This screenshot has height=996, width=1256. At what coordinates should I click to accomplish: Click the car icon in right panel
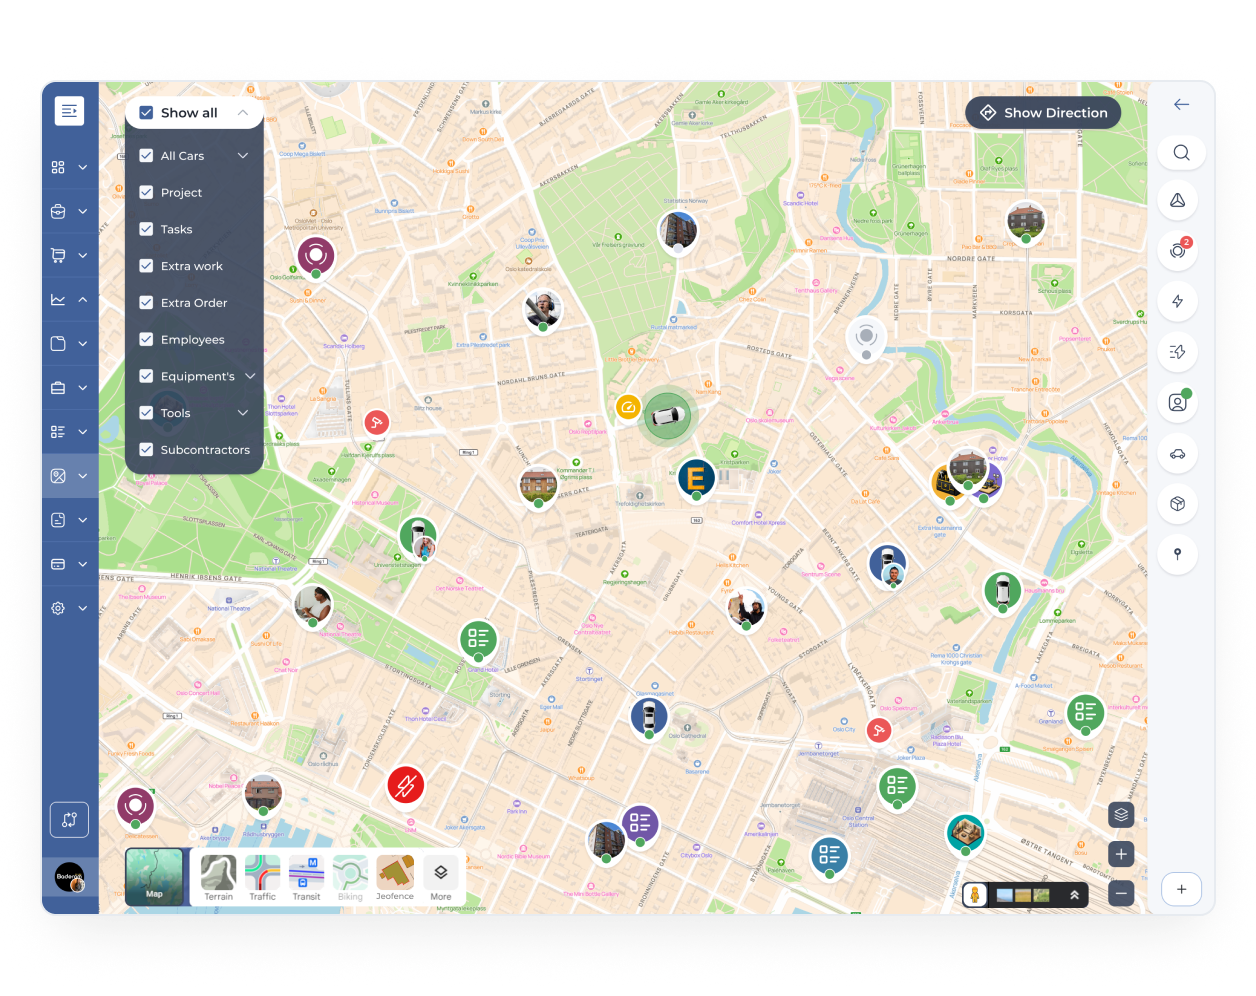coord(1178,453)
